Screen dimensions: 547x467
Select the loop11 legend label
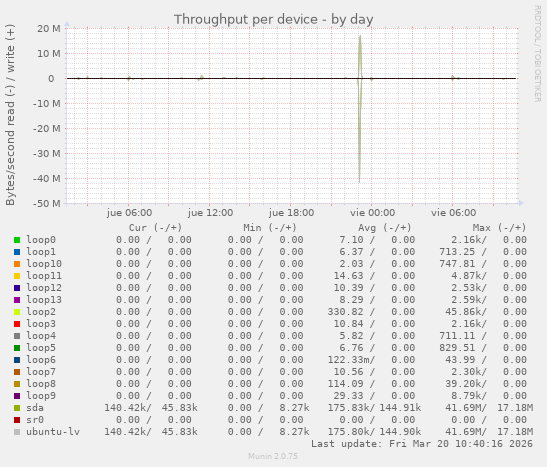44,276
